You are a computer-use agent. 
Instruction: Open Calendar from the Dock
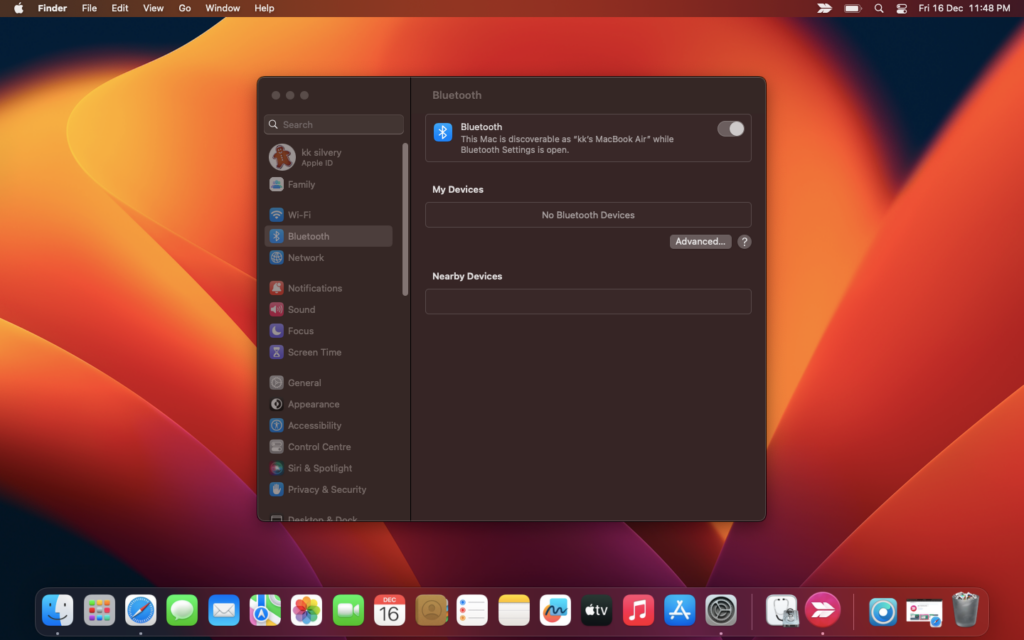[389, 611]
